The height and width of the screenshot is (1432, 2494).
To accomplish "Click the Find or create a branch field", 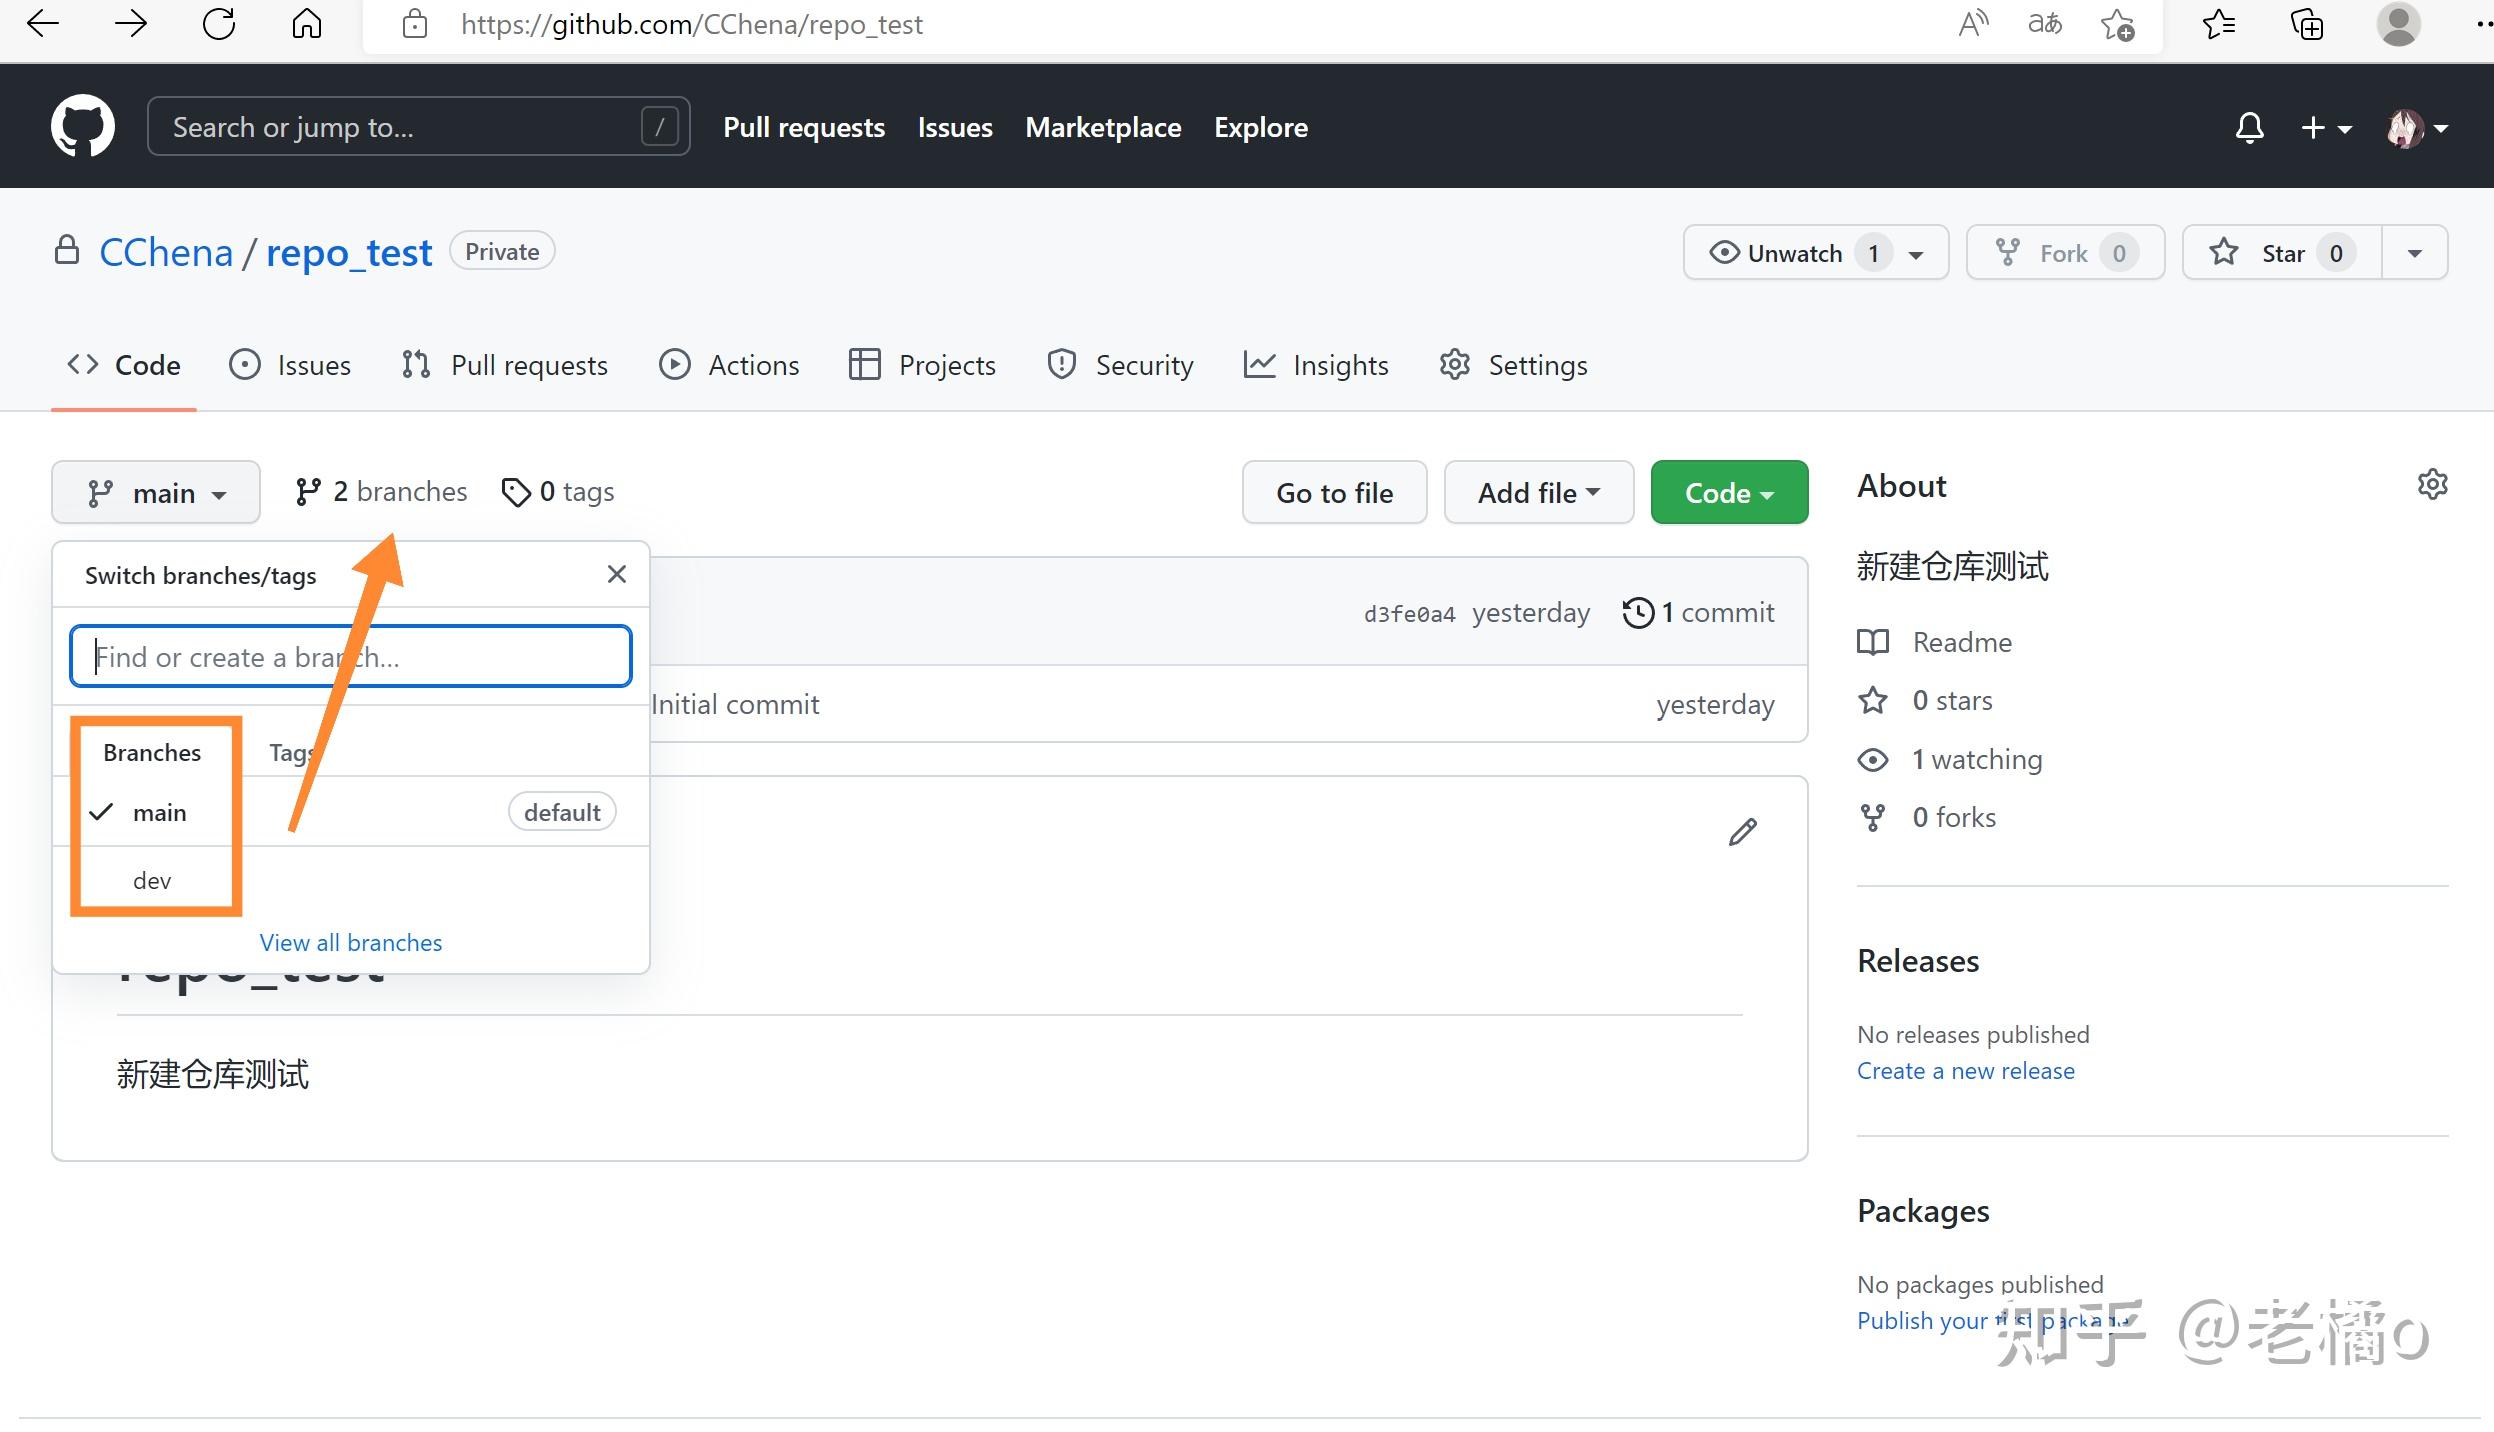I will [350, 656].
